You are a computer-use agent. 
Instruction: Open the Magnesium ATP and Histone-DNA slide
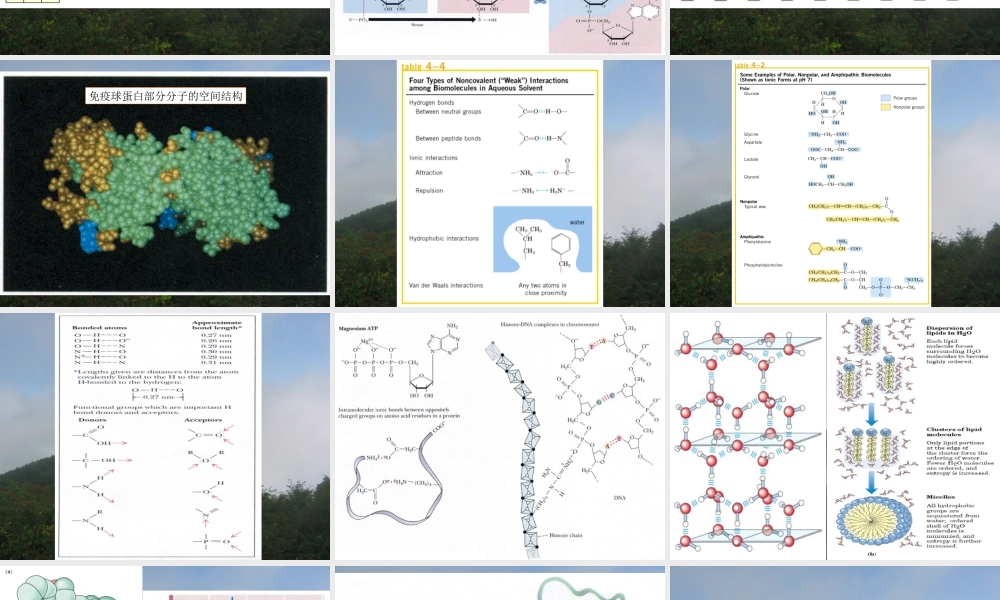pyautogui.click(x=500, y=436)
